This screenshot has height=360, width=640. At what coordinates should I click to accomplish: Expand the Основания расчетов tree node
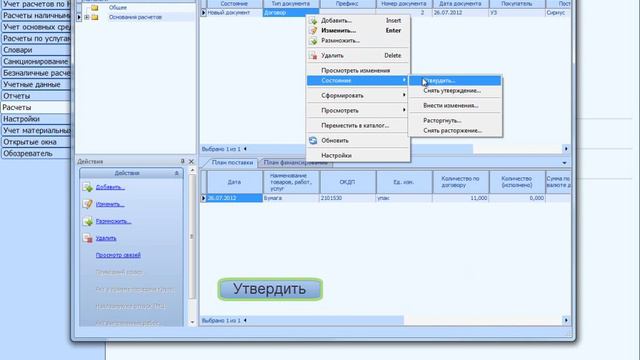coord(87,17)
